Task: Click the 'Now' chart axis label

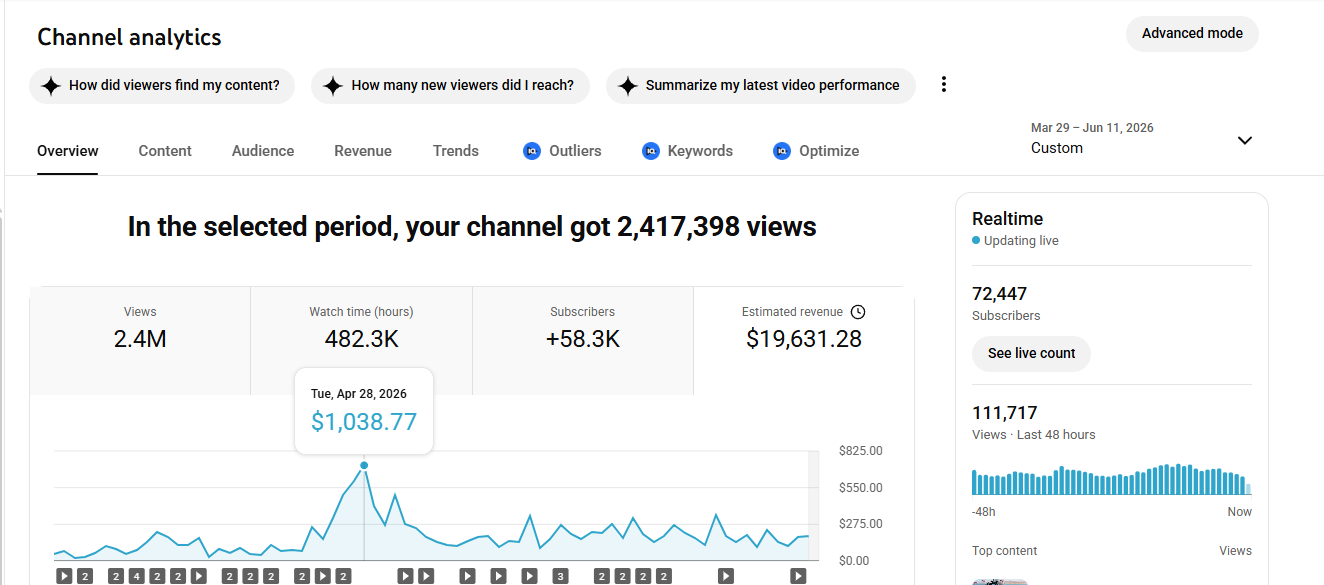Action: coord(1239,512)
